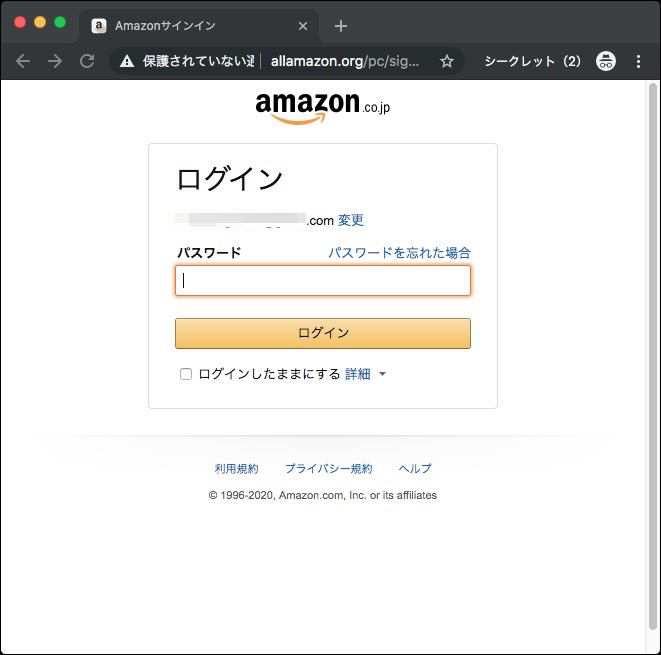Click the browser forward arrow
The image size is (661, 655).
pos(55,61)
